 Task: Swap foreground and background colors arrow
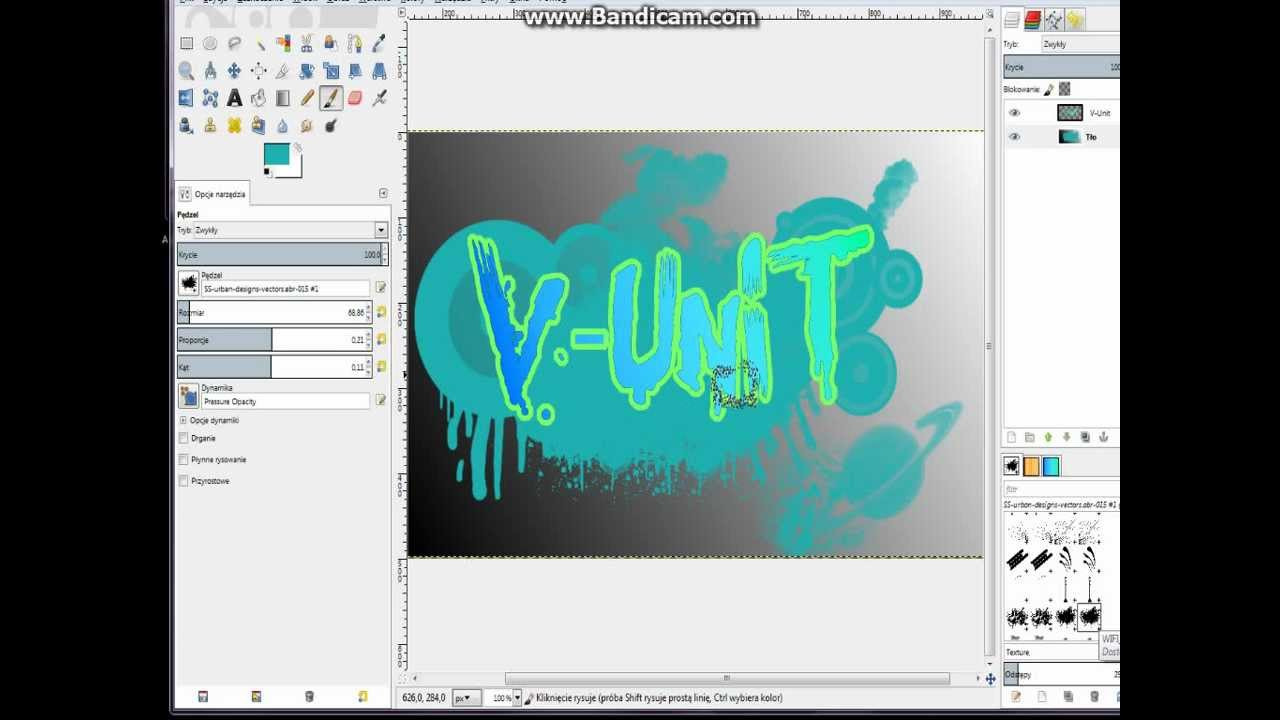[297, 147]
